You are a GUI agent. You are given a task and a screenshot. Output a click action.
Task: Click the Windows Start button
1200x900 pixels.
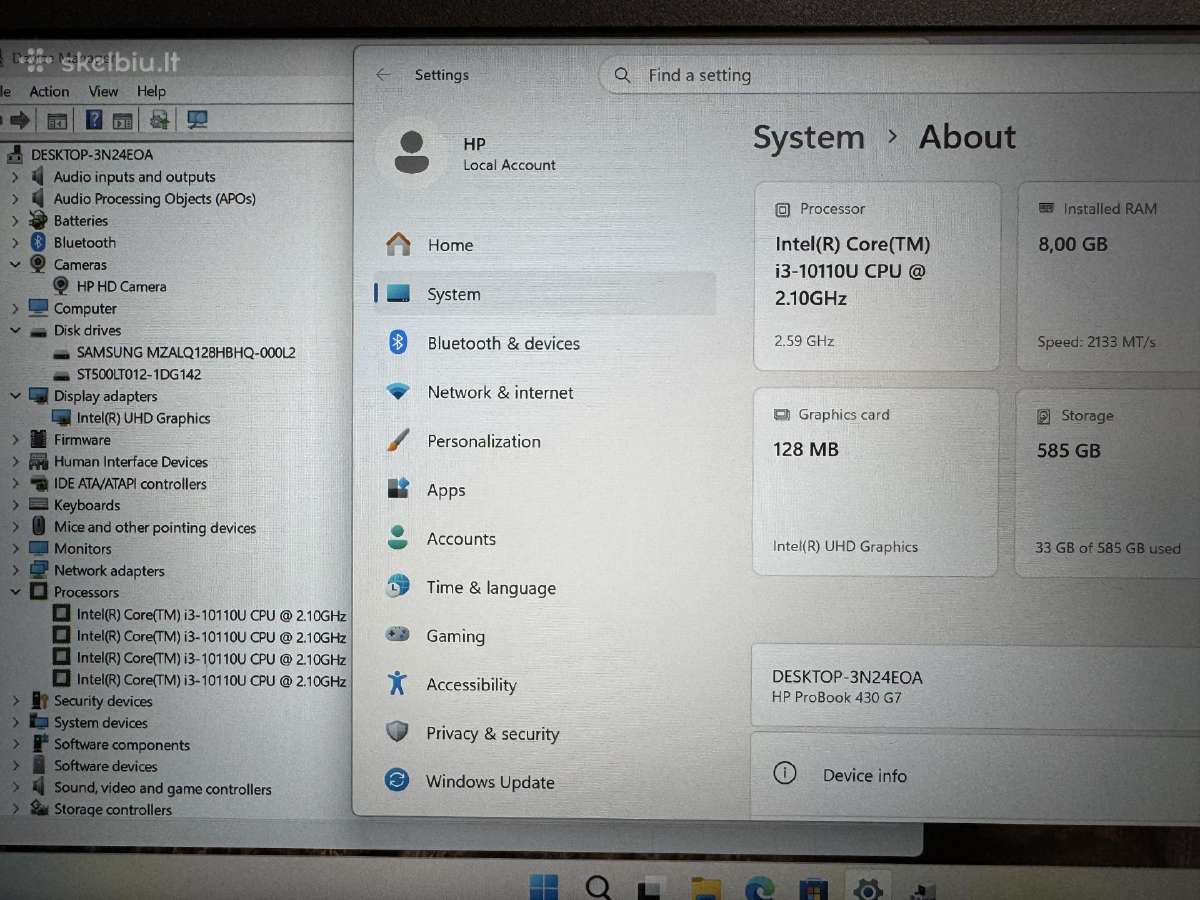544,887
